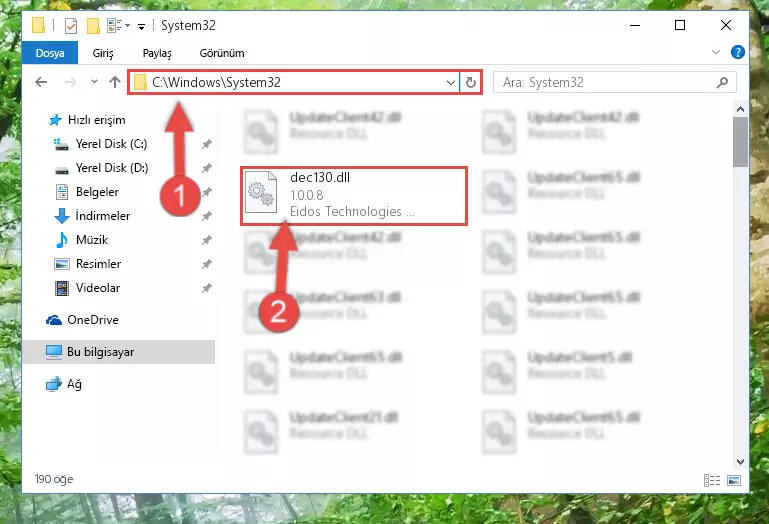769x524 pixels.
Task: Click the dec130.dll gear file icon
Action: point(261,192)
